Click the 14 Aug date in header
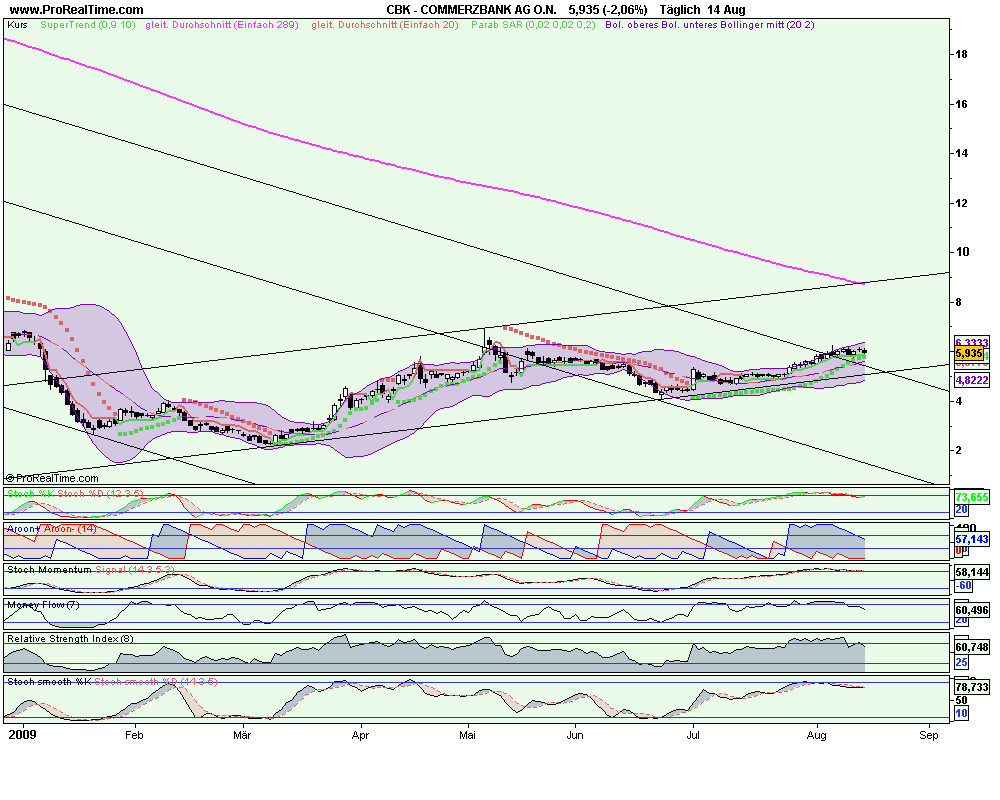 pyautogui.click(x=726, y=10)
